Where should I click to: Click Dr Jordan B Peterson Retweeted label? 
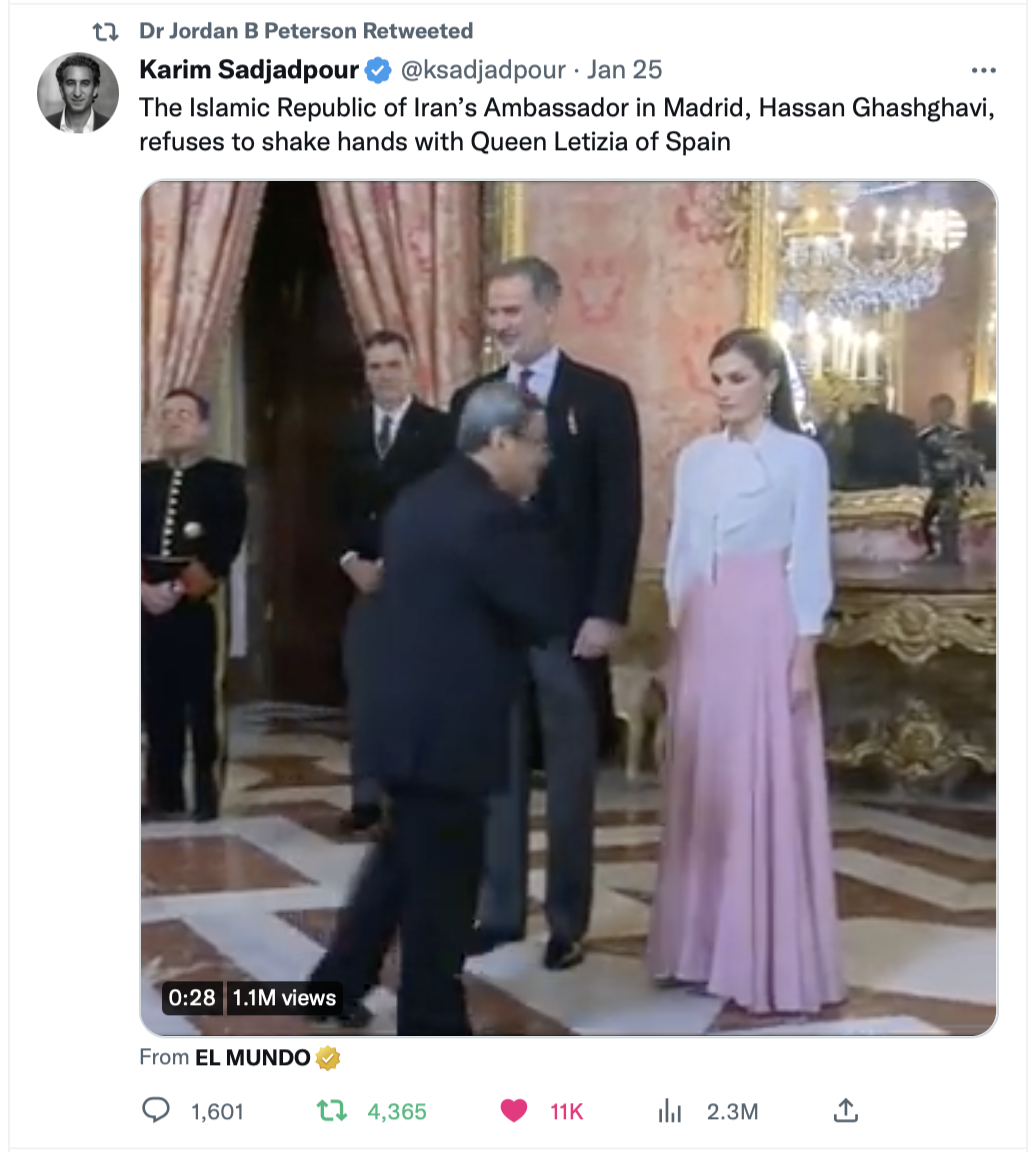(306, 31)
